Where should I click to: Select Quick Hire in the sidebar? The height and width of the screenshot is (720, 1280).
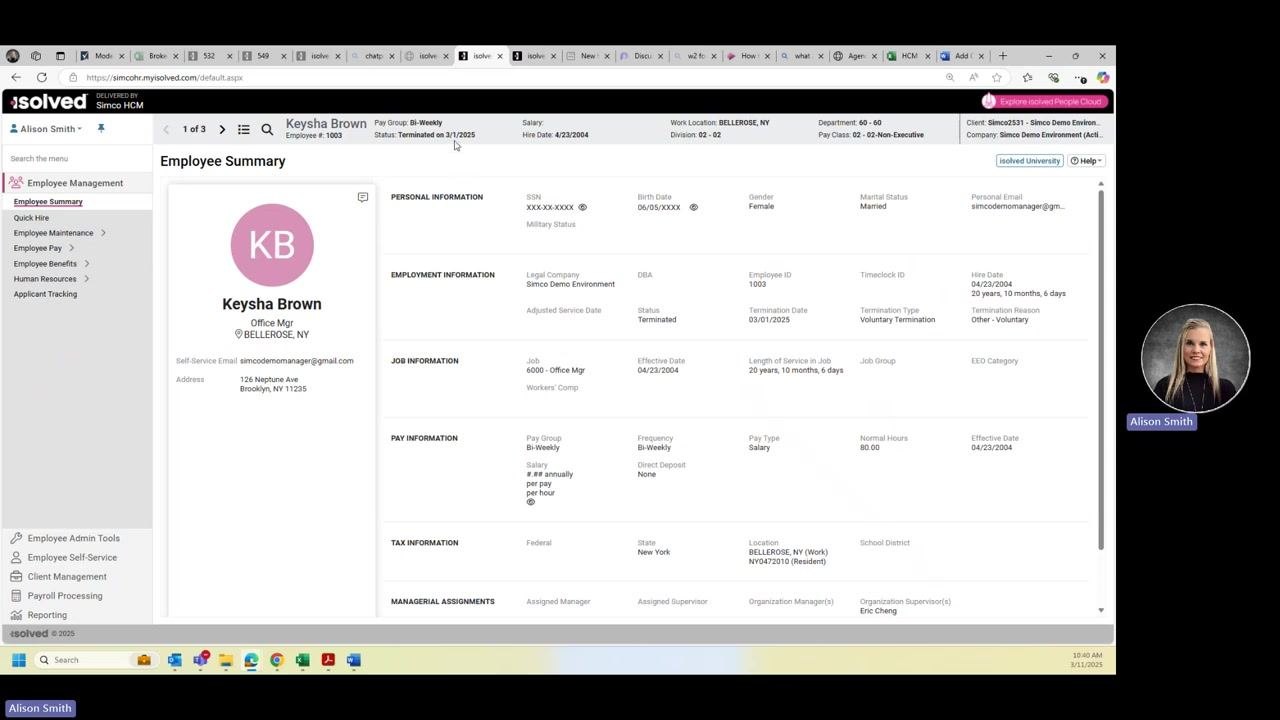point(31,218)
